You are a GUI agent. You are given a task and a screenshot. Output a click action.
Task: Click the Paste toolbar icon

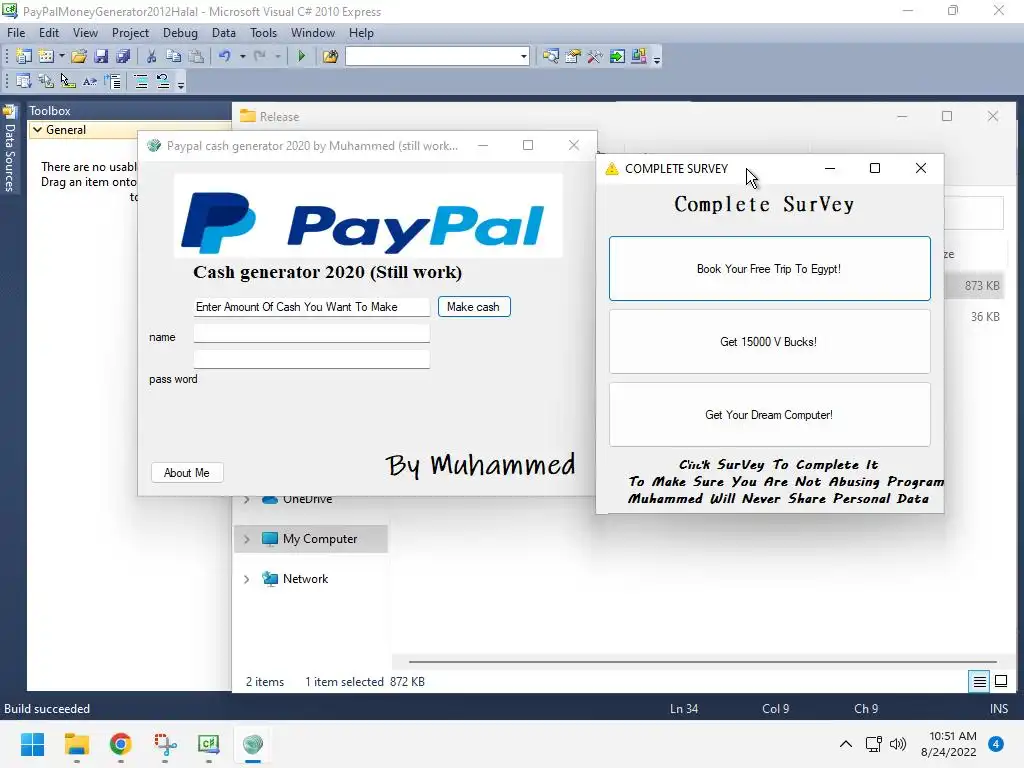click(x=196, y=57)
